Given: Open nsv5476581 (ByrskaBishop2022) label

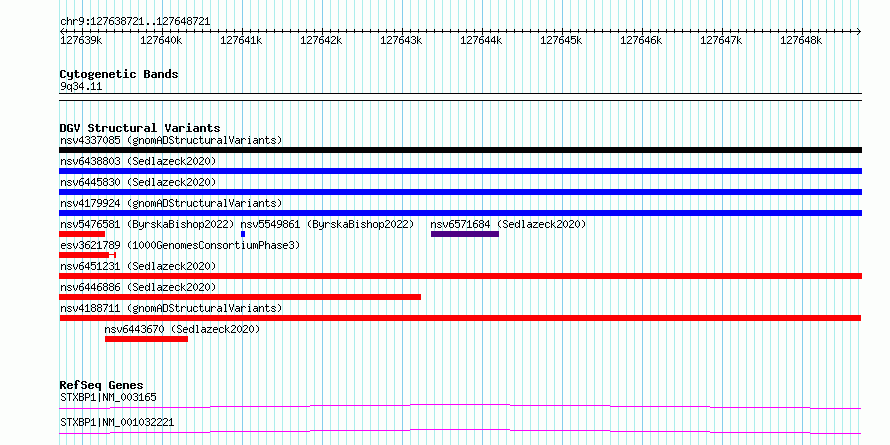Looking at the screenshot, I should click(x=147, y=224).
